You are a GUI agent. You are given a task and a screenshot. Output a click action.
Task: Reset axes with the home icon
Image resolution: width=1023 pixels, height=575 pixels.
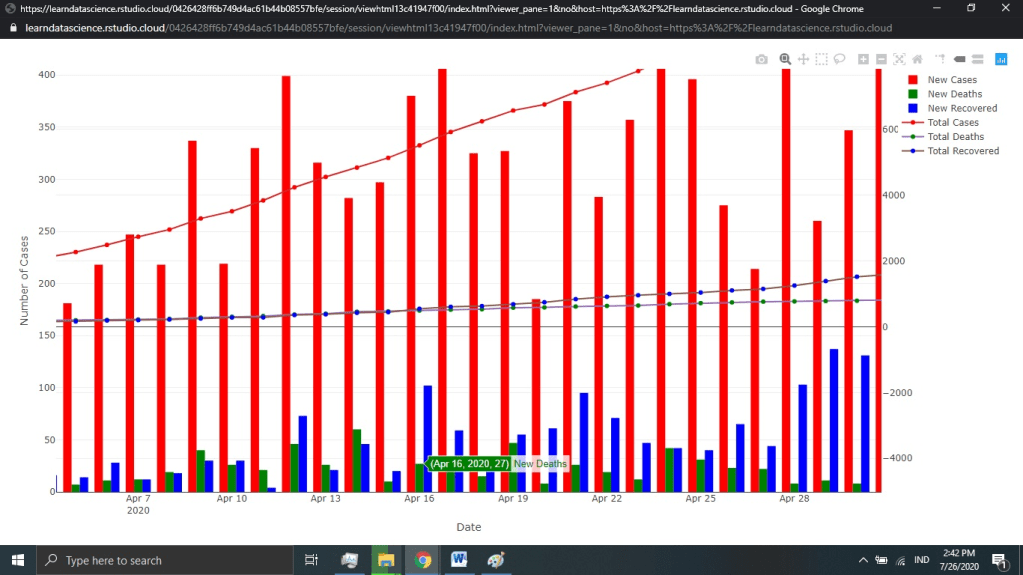point(917,59)
